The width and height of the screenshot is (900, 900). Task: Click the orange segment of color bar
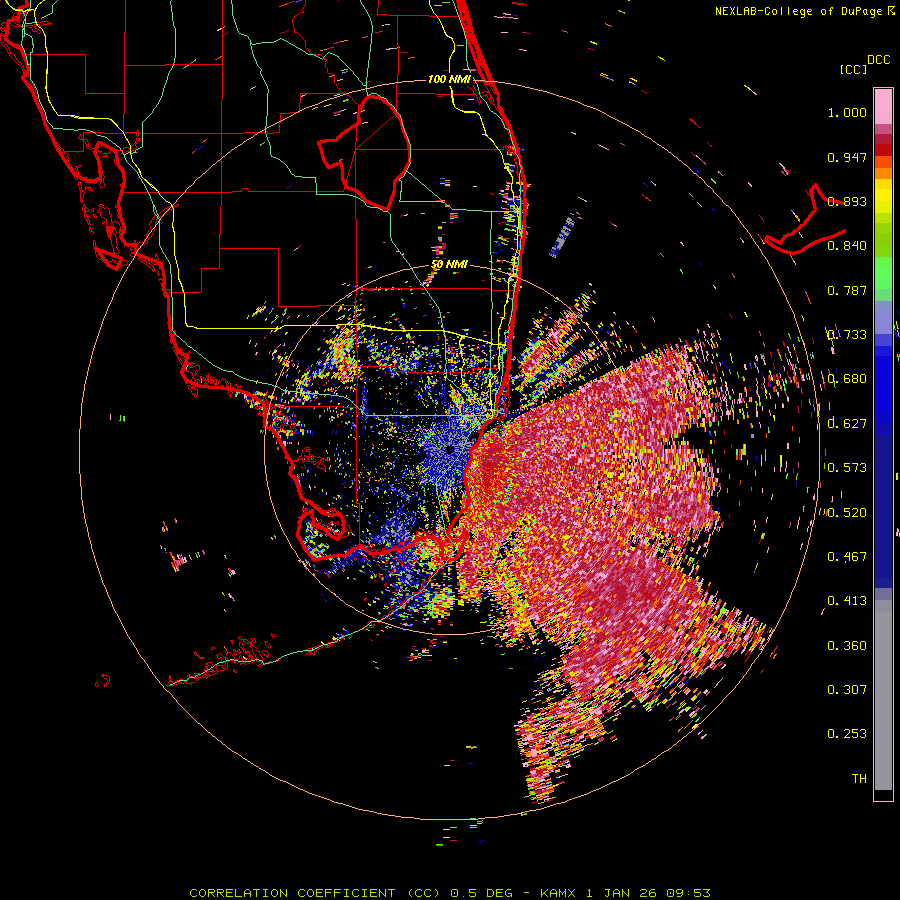tap(883, 168)
